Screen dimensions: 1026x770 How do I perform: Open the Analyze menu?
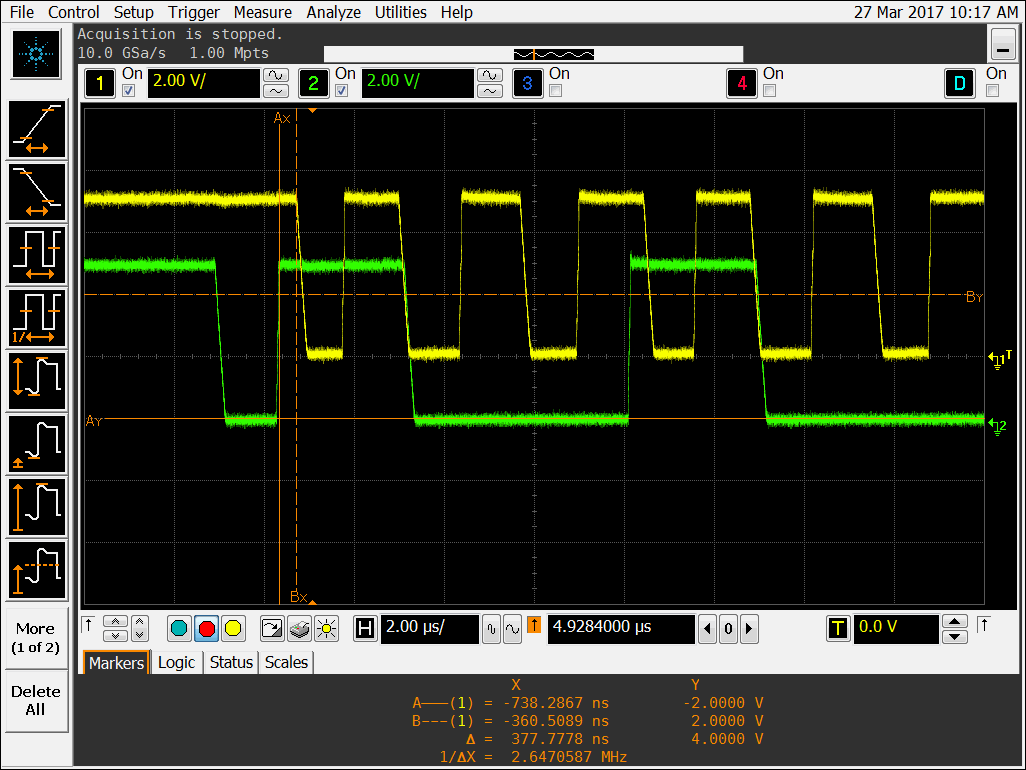coord(334,12)
